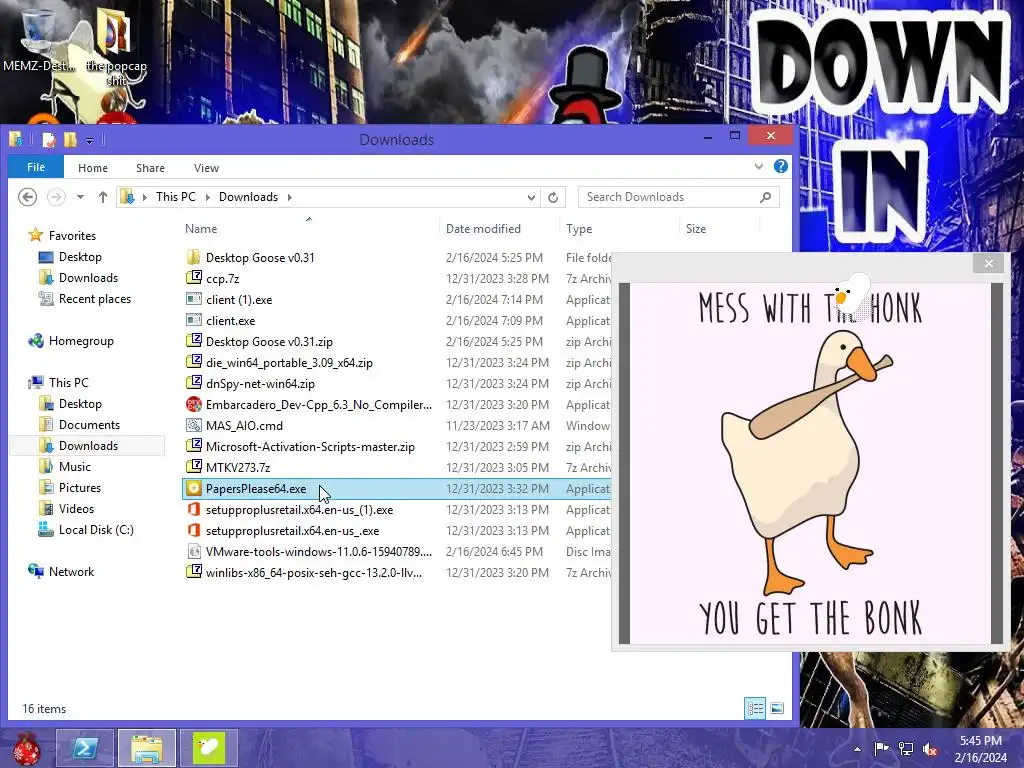
Task: Go back with the Back arrow
Action: (27, 197)
